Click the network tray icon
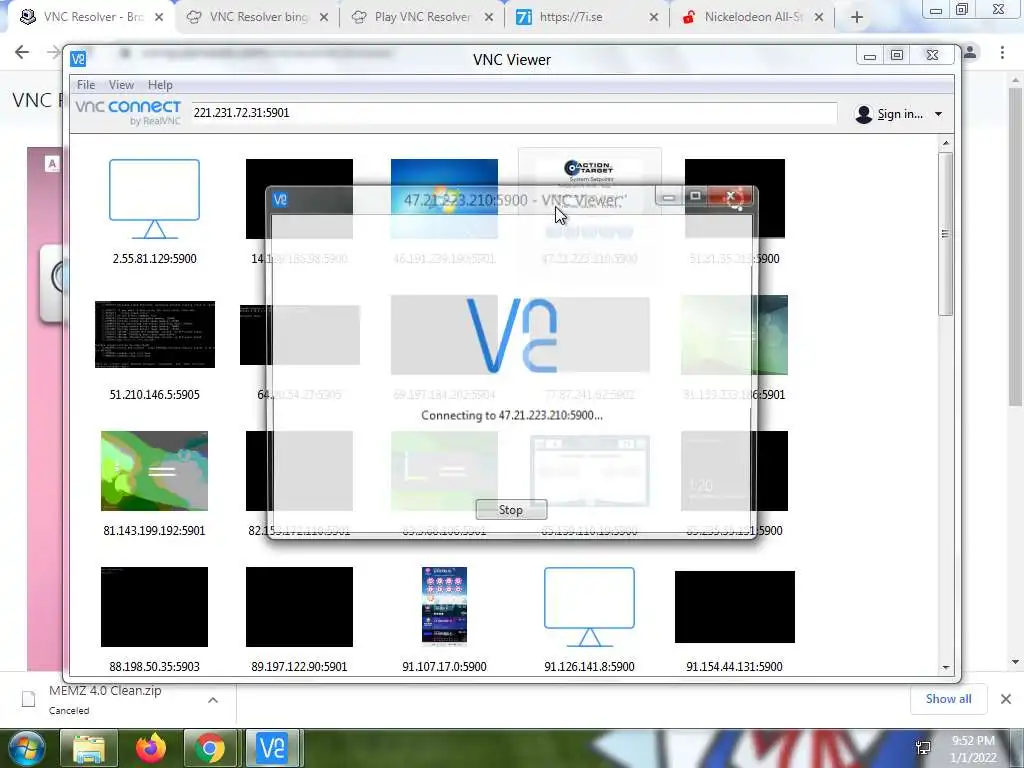Screen dimensions: 1024x768 click(923, 748)
